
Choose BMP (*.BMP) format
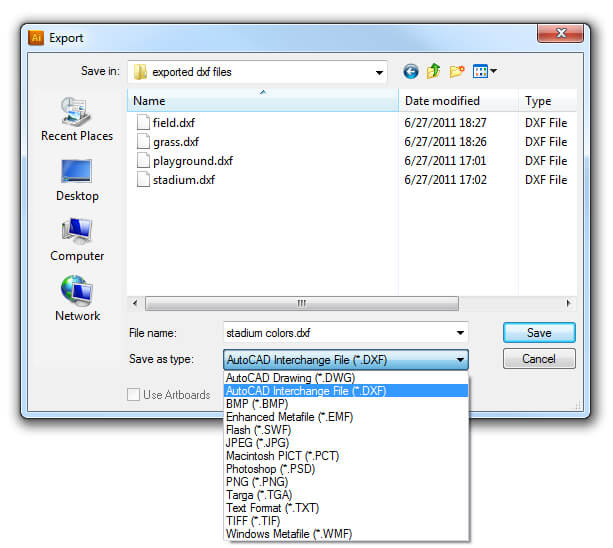tap(346, 404)
